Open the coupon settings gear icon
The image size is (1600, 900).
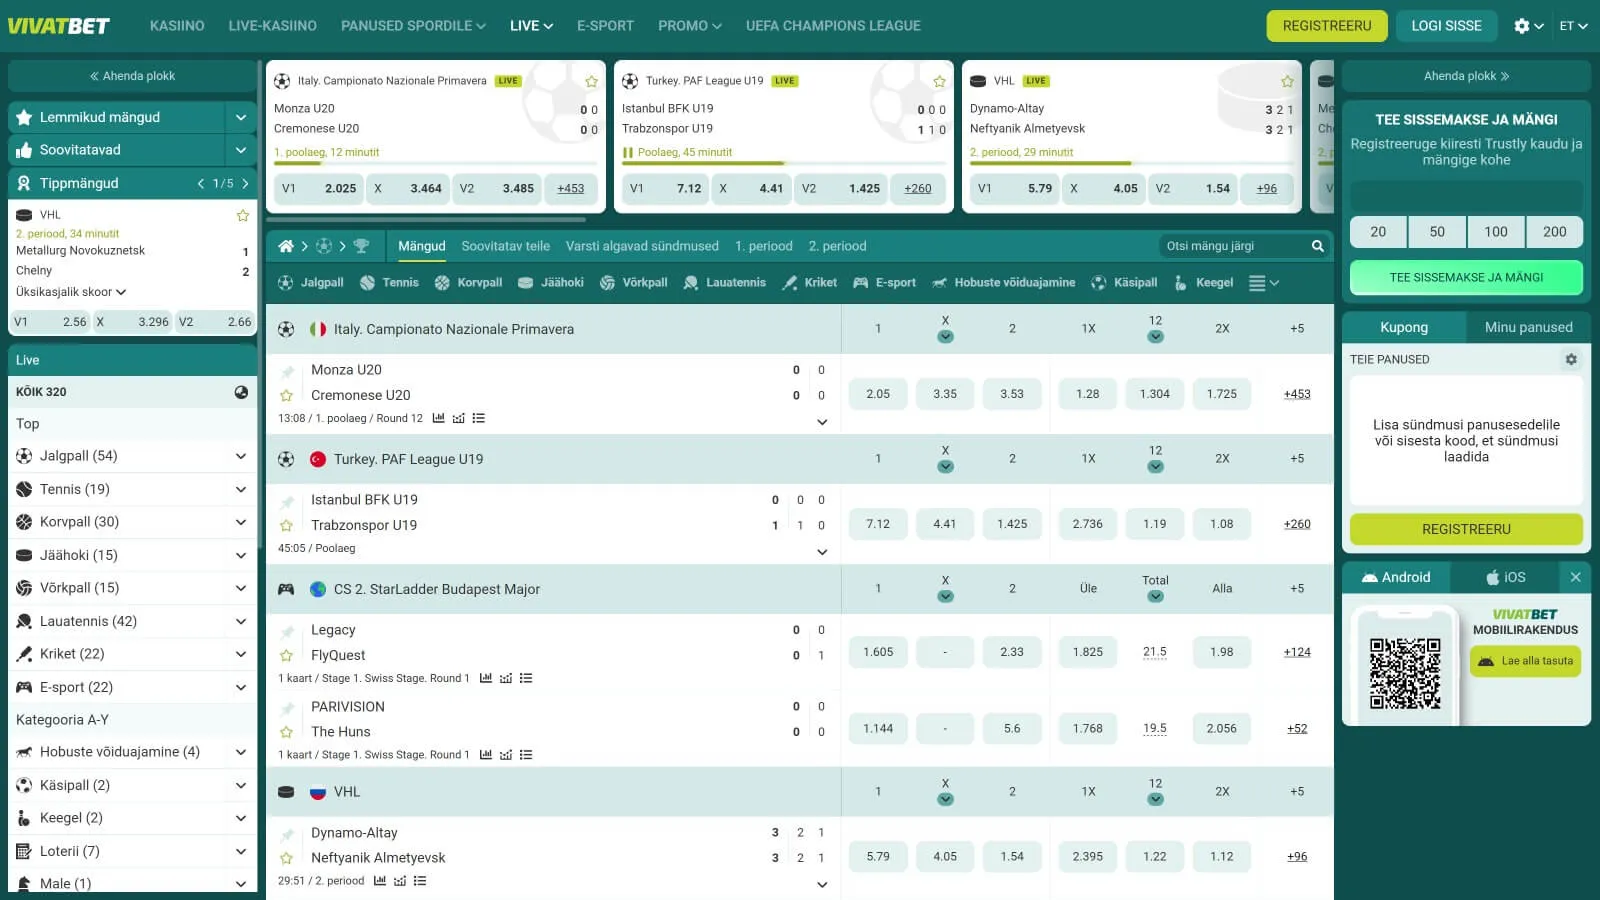point(1571,359)
